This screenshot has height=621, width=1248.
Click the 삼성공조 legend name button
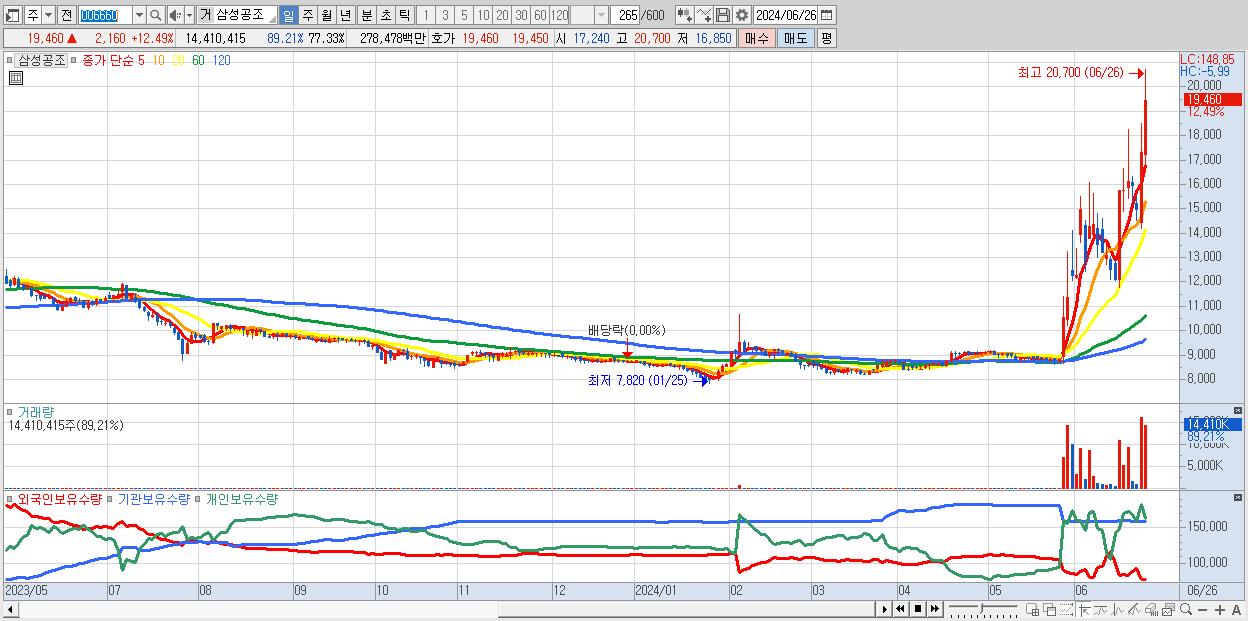coord(41,60)
